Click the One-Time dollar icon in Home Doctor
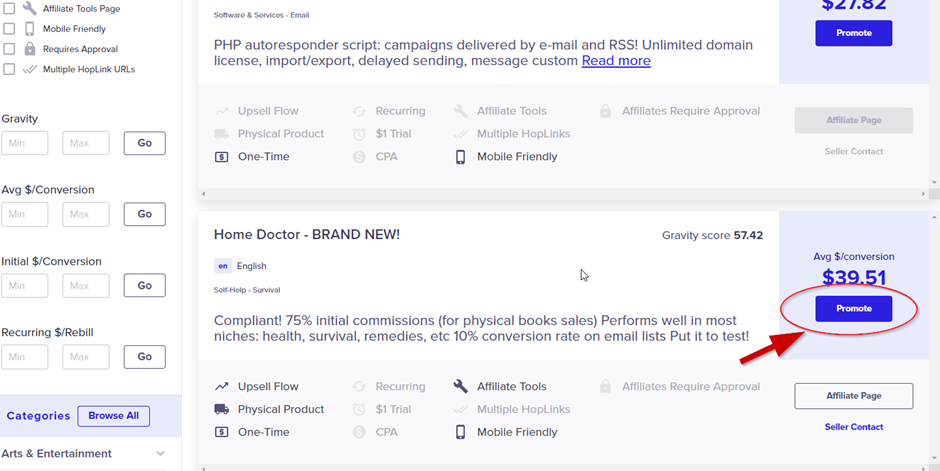Image resolution: width=940 pixels, height=471 pixels. 221,432
